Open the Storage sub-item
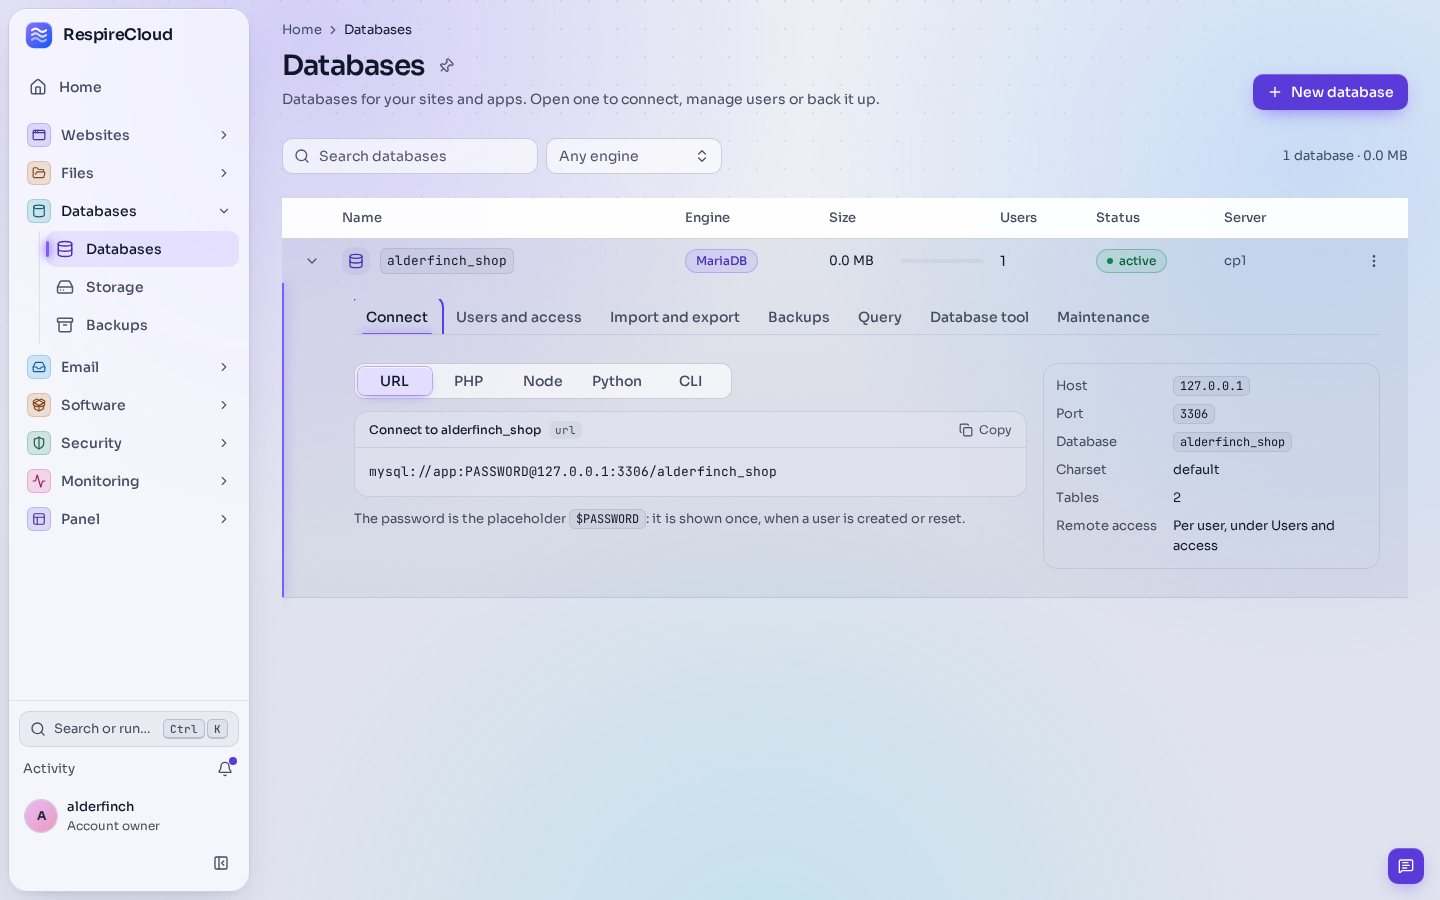 click(141, 287)
